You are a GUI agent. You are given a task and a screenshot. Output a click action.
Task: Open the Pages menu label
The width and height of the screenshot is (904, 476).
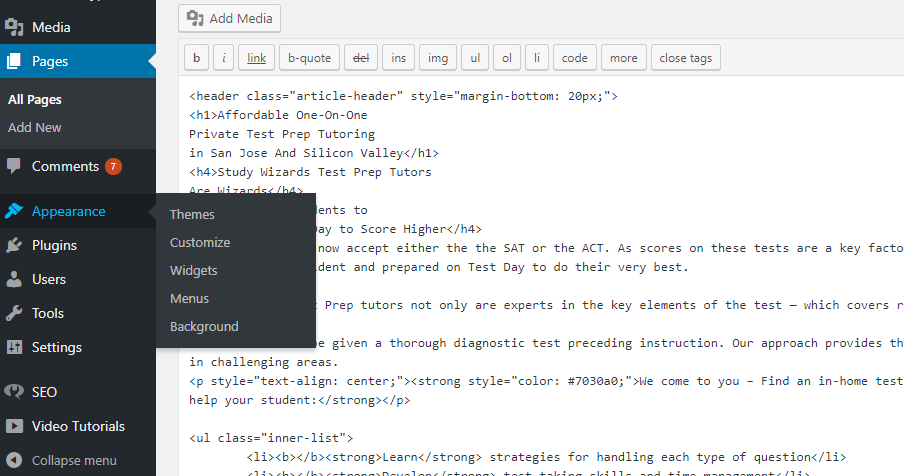click(50, 61)
